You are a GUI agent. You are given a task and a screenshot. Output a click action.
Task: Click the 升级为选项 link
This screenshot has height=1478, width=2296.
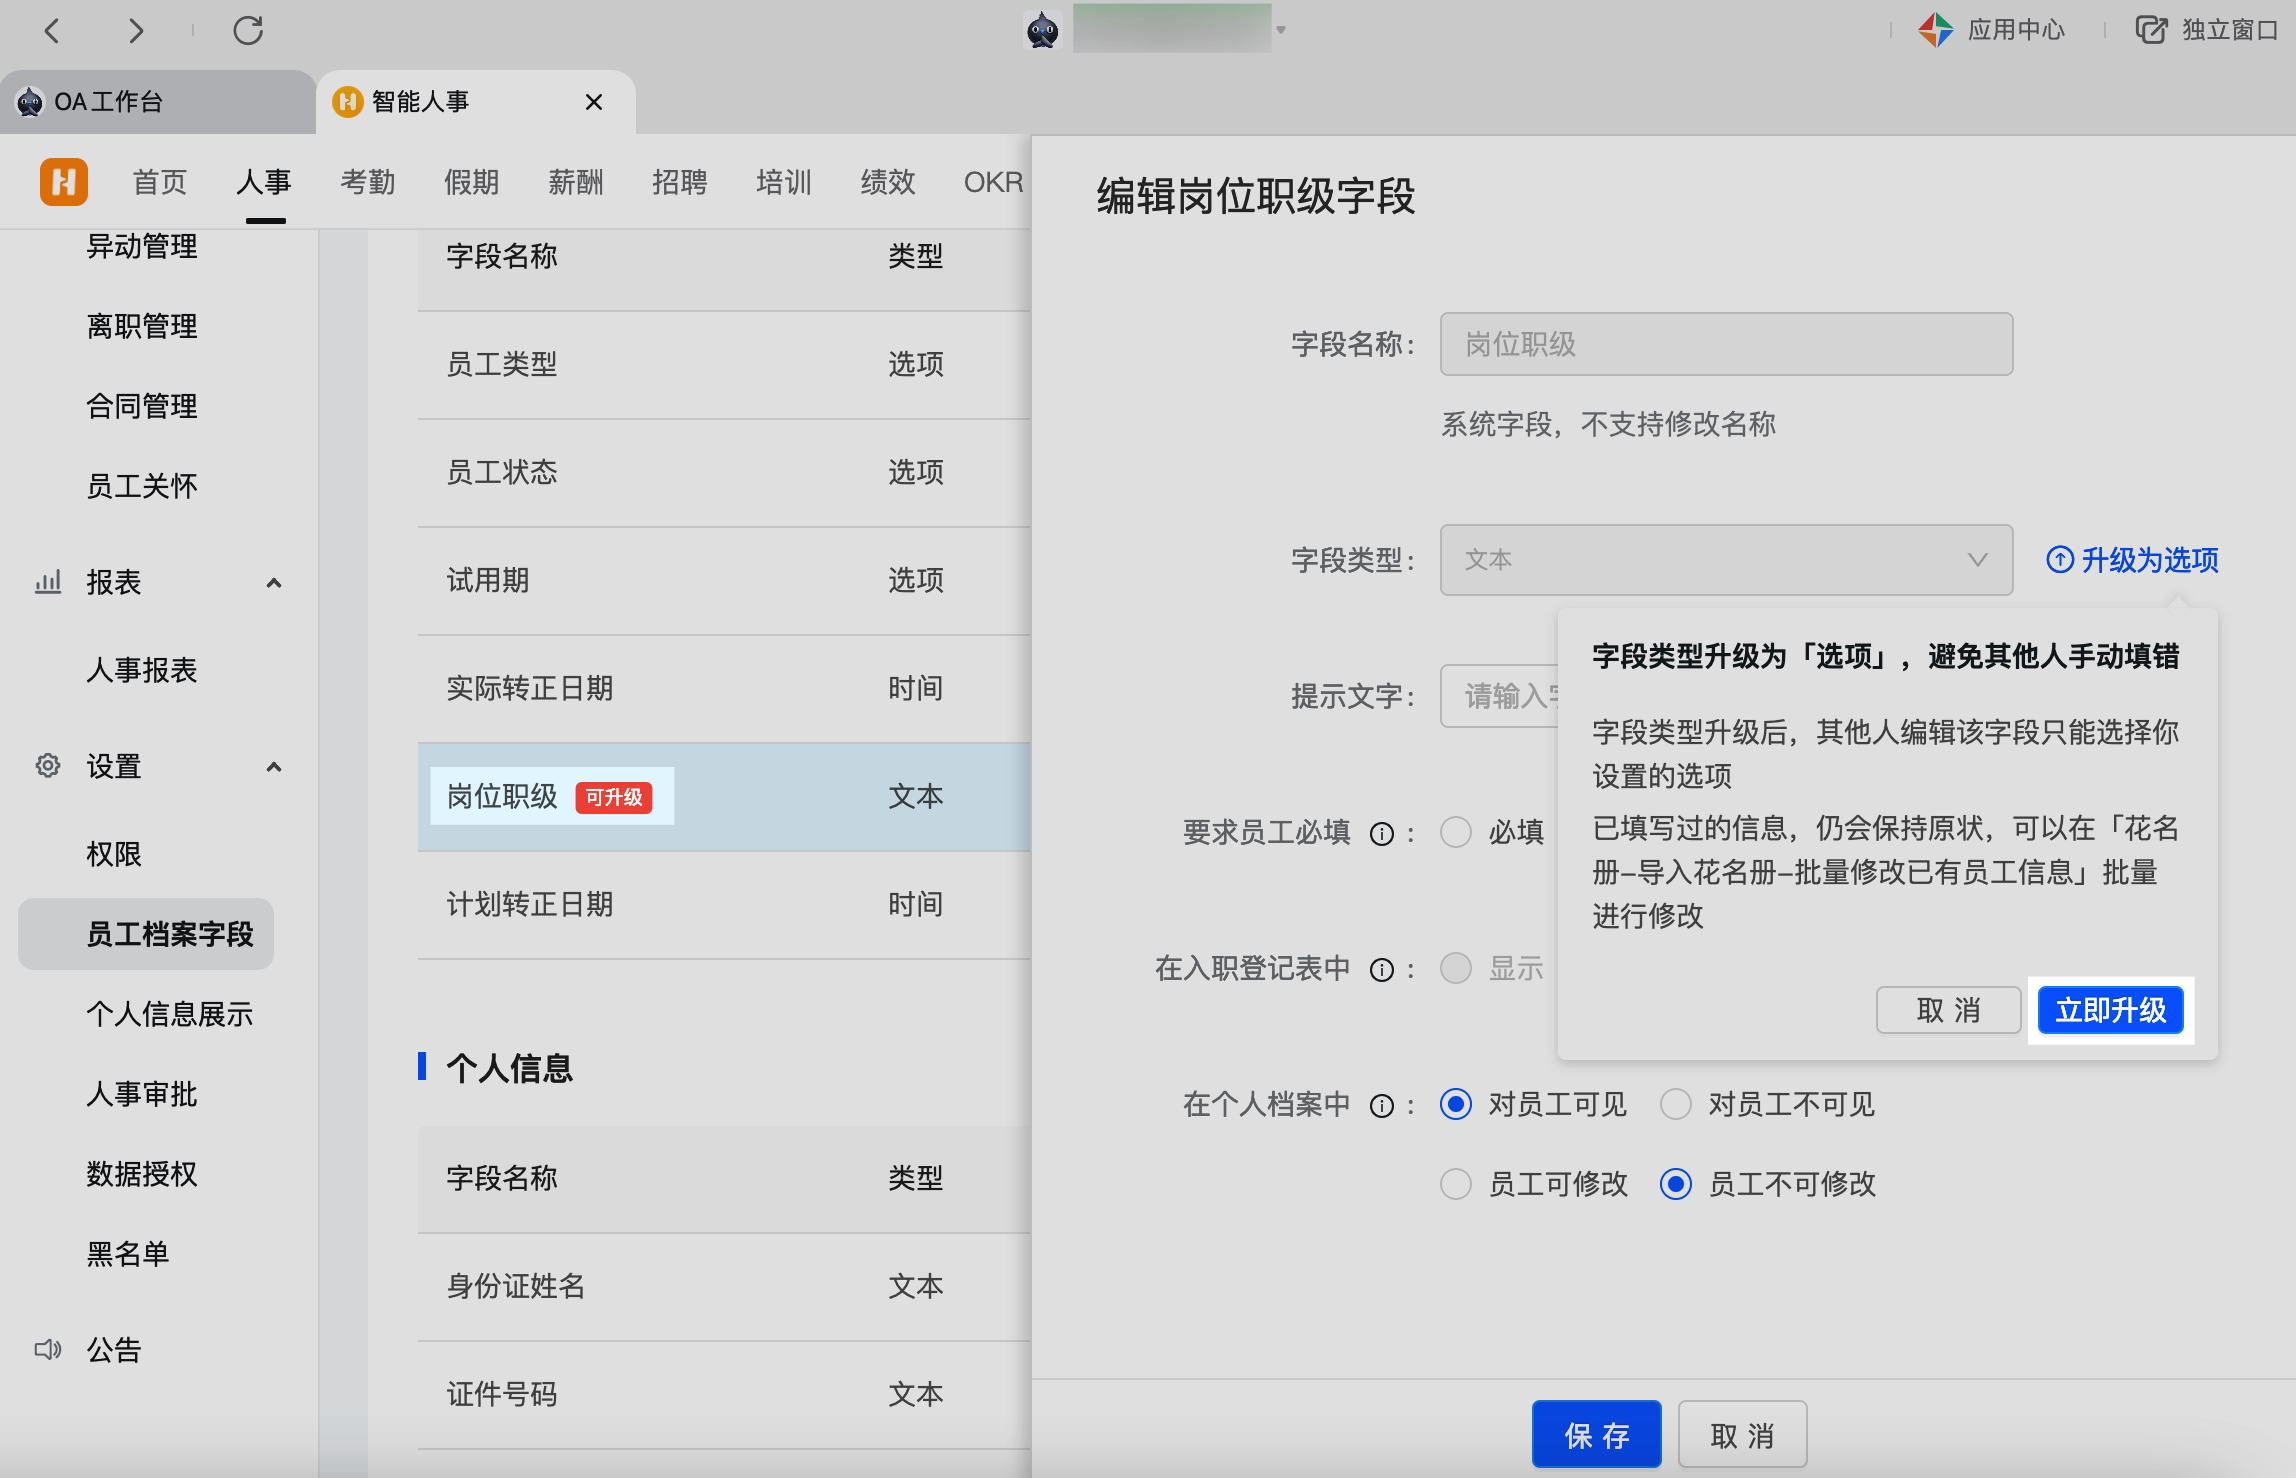pos(2132,560)
